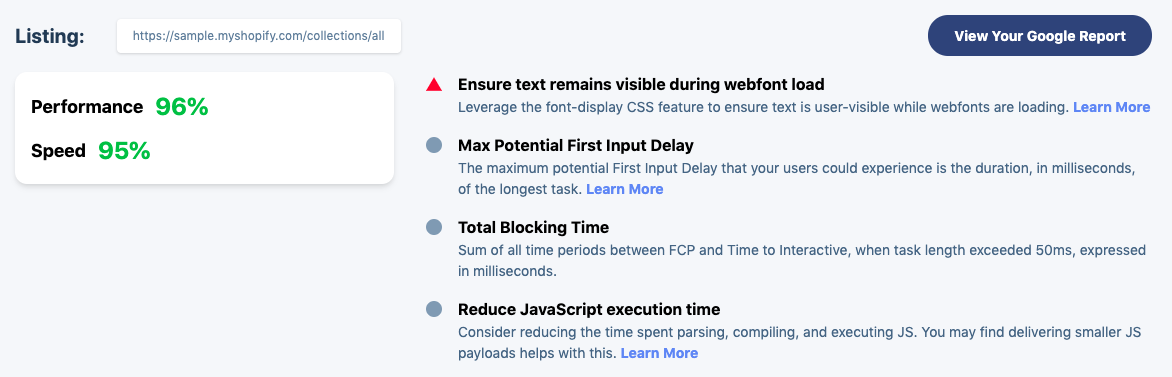1172x377 pixels.
Task: Click gray dot beside Total Blocking Time
Action: 434,227
